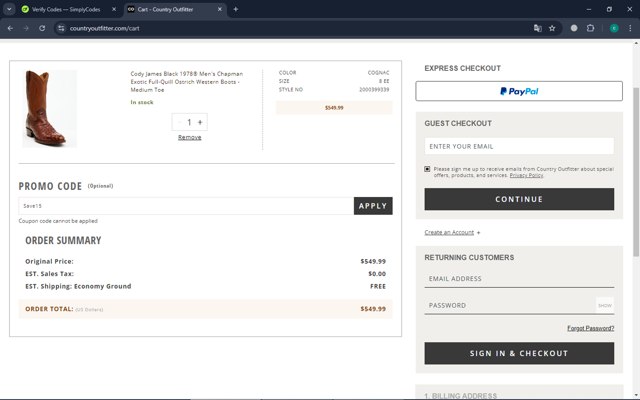640x400 pixels.
Task: Click the style number 2000399339
Action: pyautogui.click(x=374, y=89)
